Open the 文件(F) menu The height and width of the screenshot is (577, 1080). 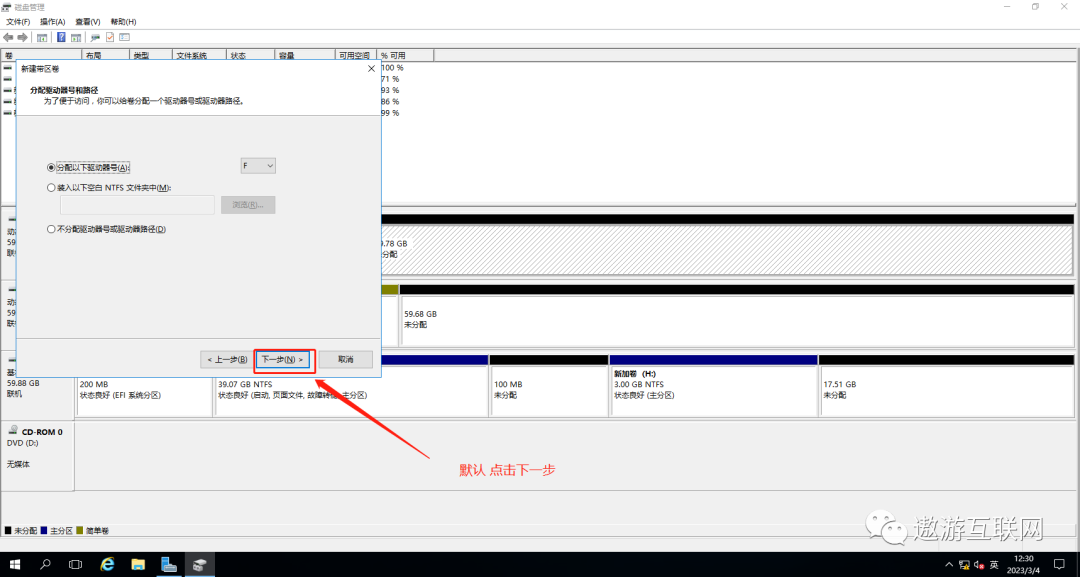18,22
